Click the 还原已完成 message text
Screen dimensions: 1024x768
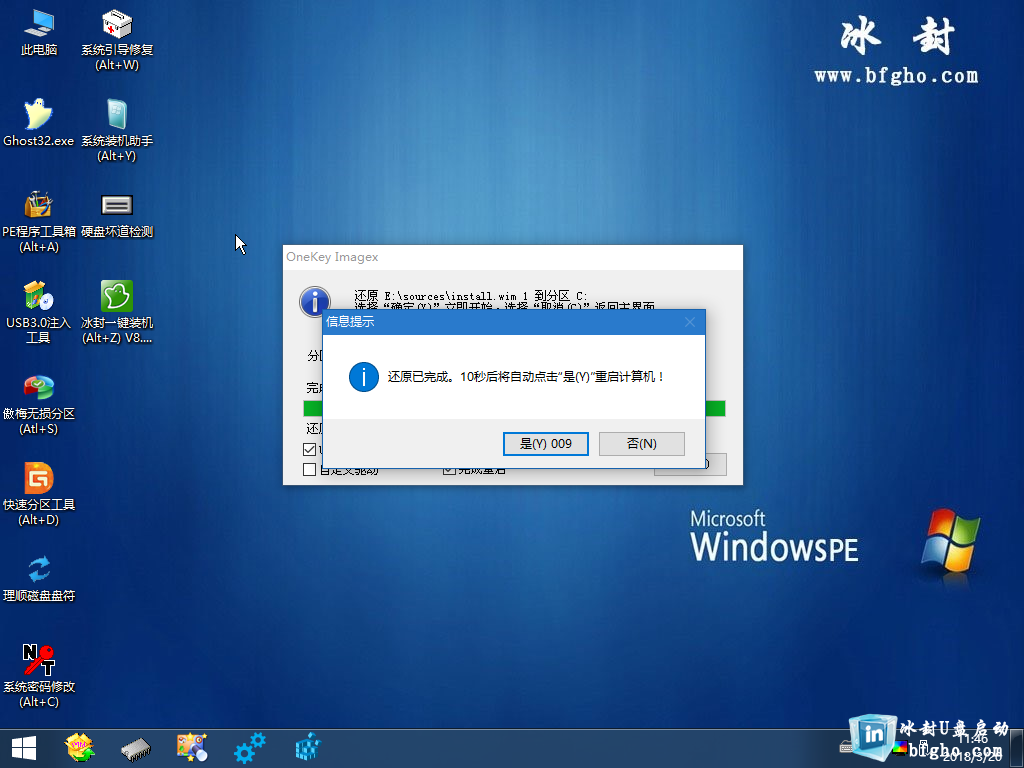(x=525, y=377)
